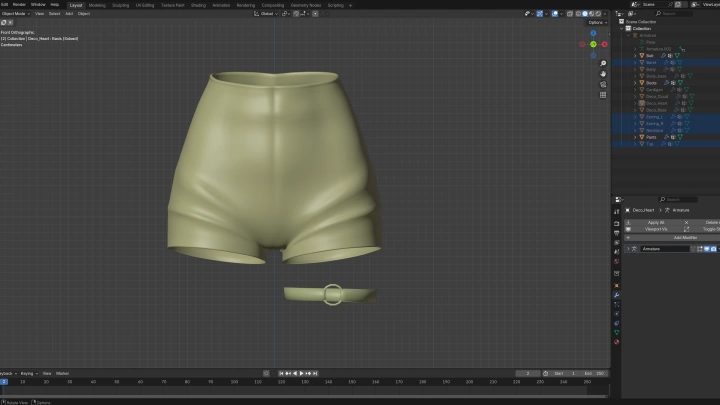Toggle X-ray mode in viewport header
Image resolution: width=720 pixels, height=405 pixels.
point(570,14)
